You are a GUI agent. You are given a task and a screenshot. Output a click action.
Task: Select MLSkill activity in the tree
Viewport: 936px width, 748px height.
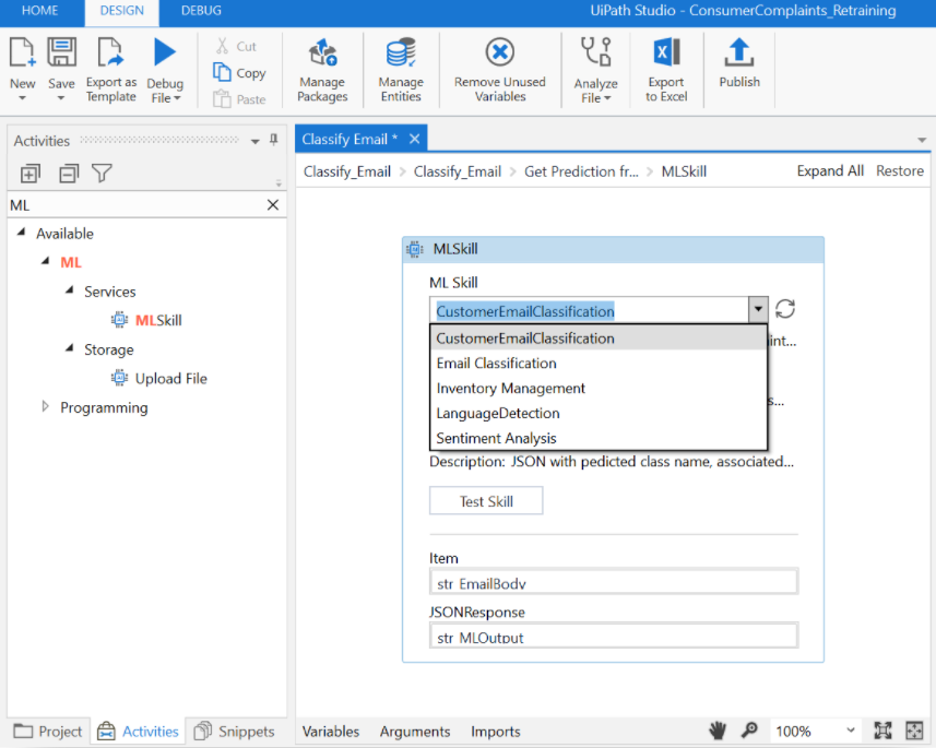[147, 320]
